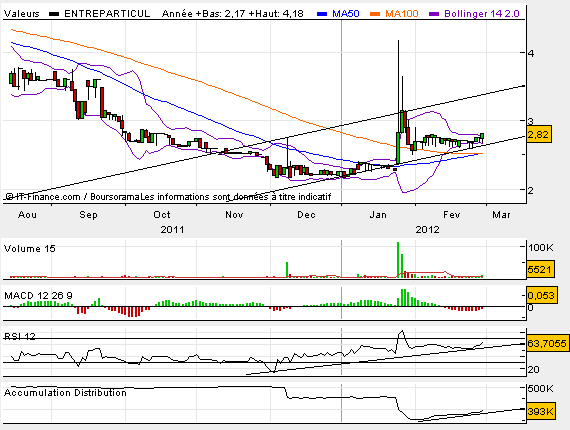This screenshot has width=570, height=430.
Task: Click the '2012' year label
Action: pos(428,230)
